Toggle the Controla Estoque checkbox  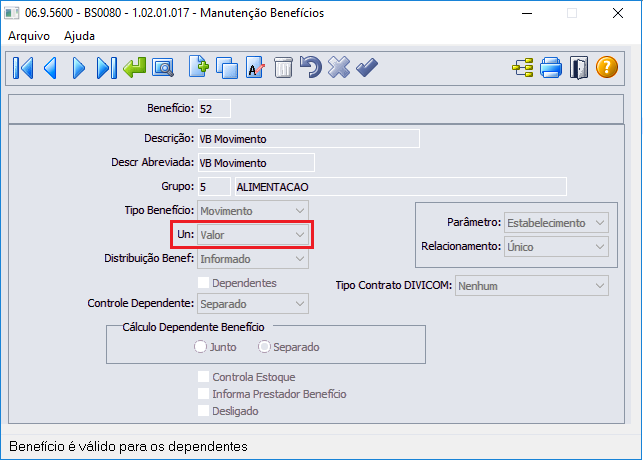click(203, 377)
